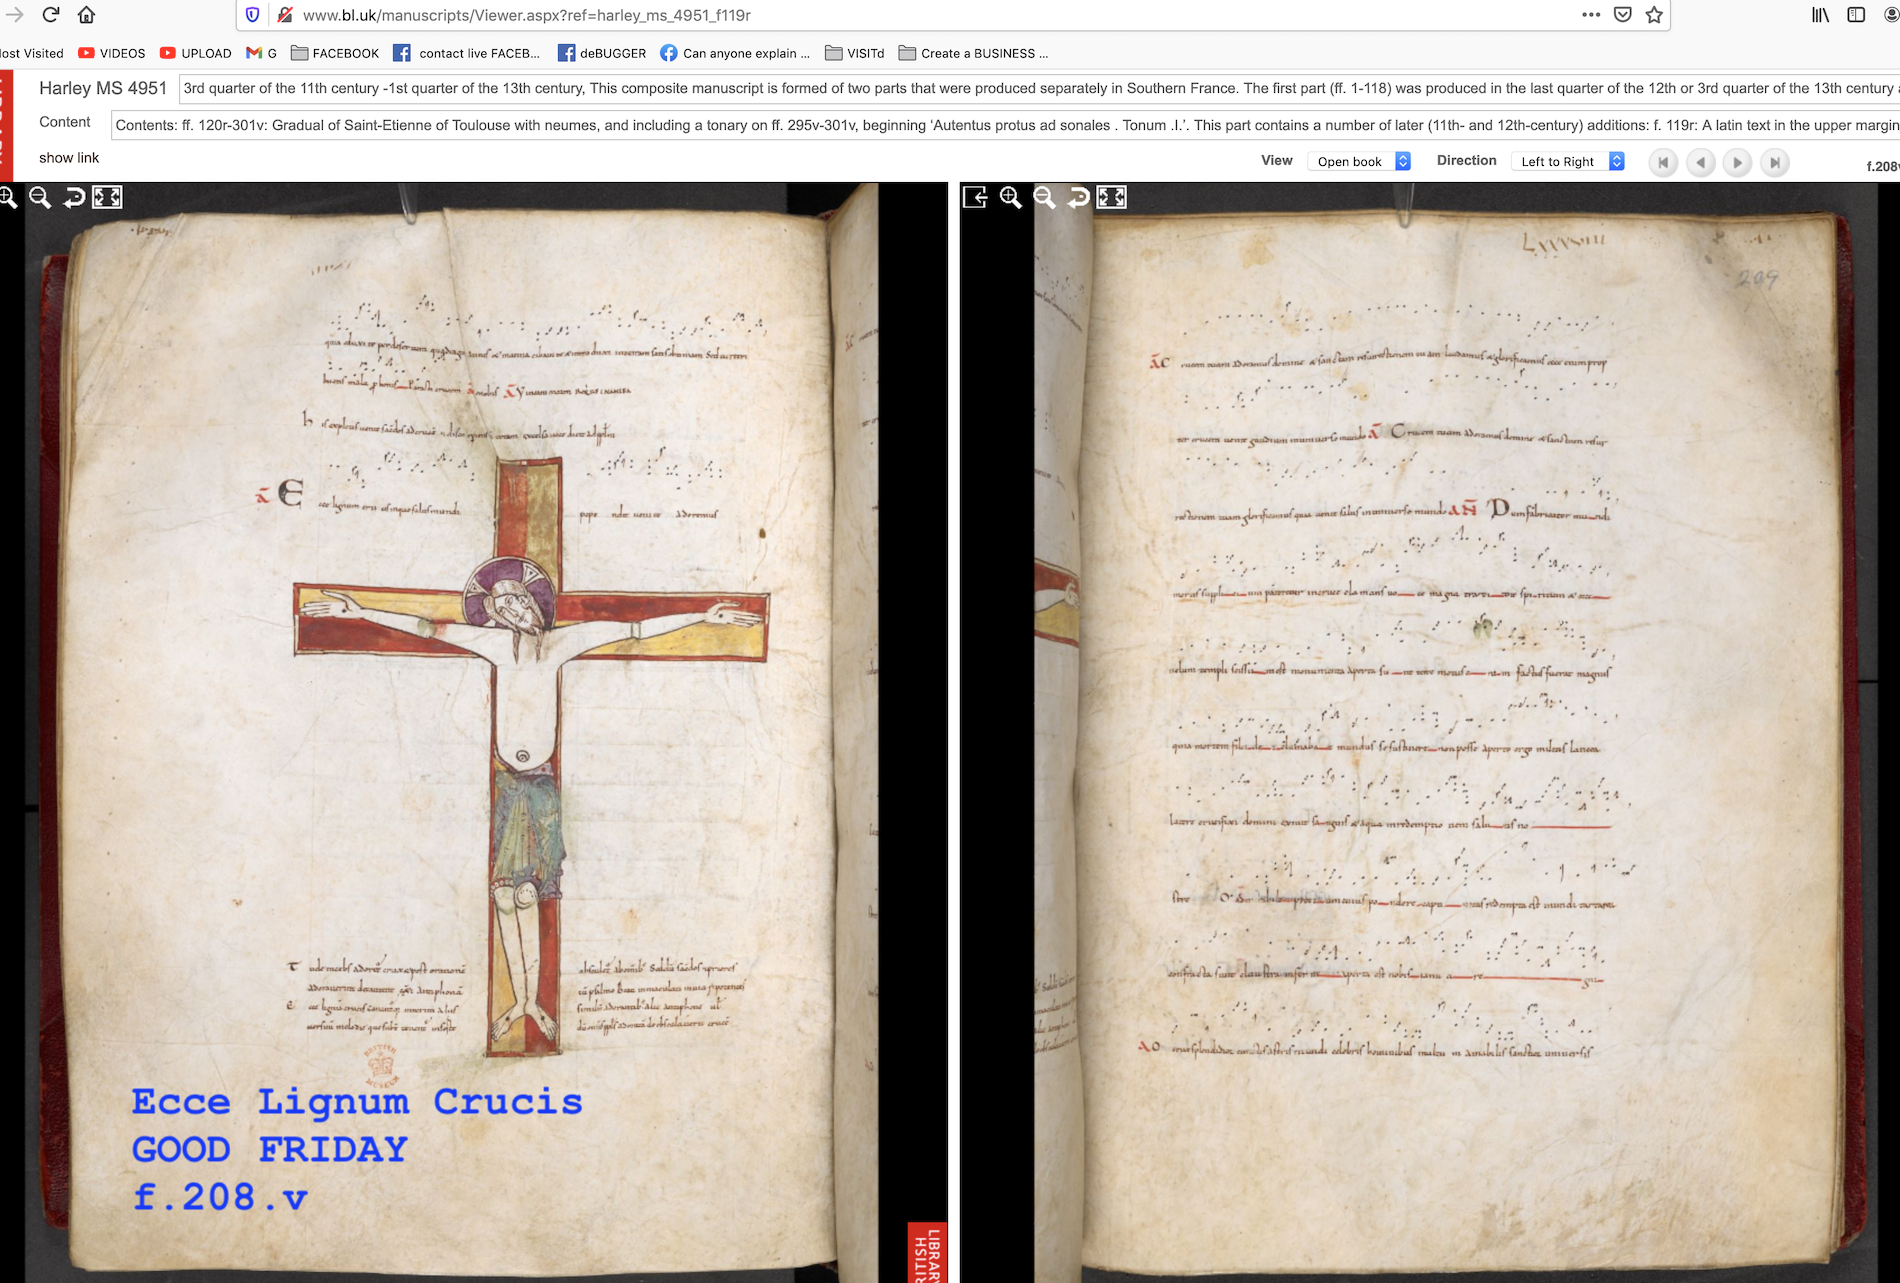
Task: Click the Contents text field
Action: (1005, 125)
